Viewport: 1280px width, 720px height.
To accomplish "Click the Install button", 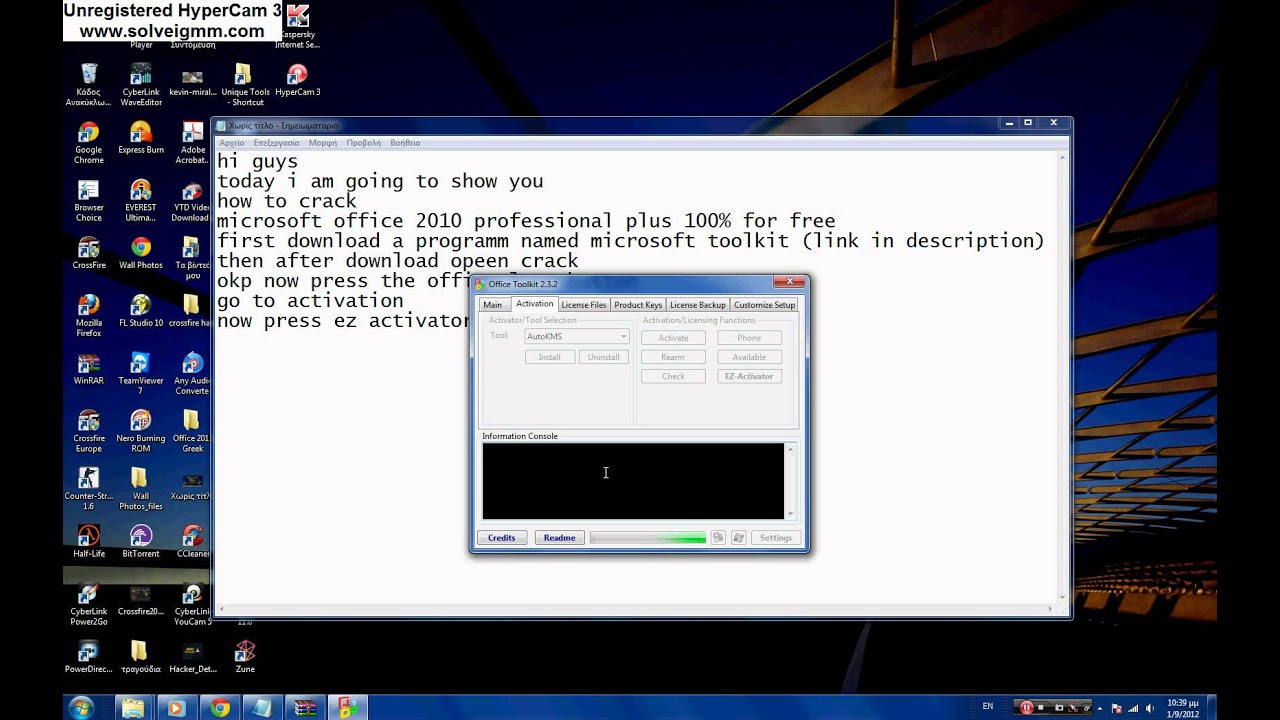I will (550, 357).
